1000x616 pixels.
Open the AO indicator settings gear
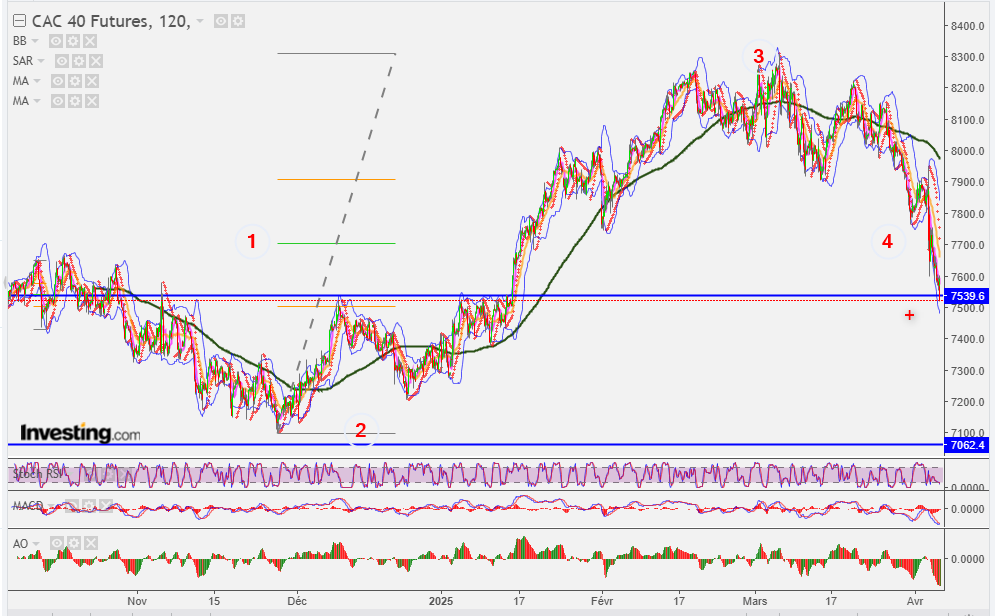[x=74, y=543]
